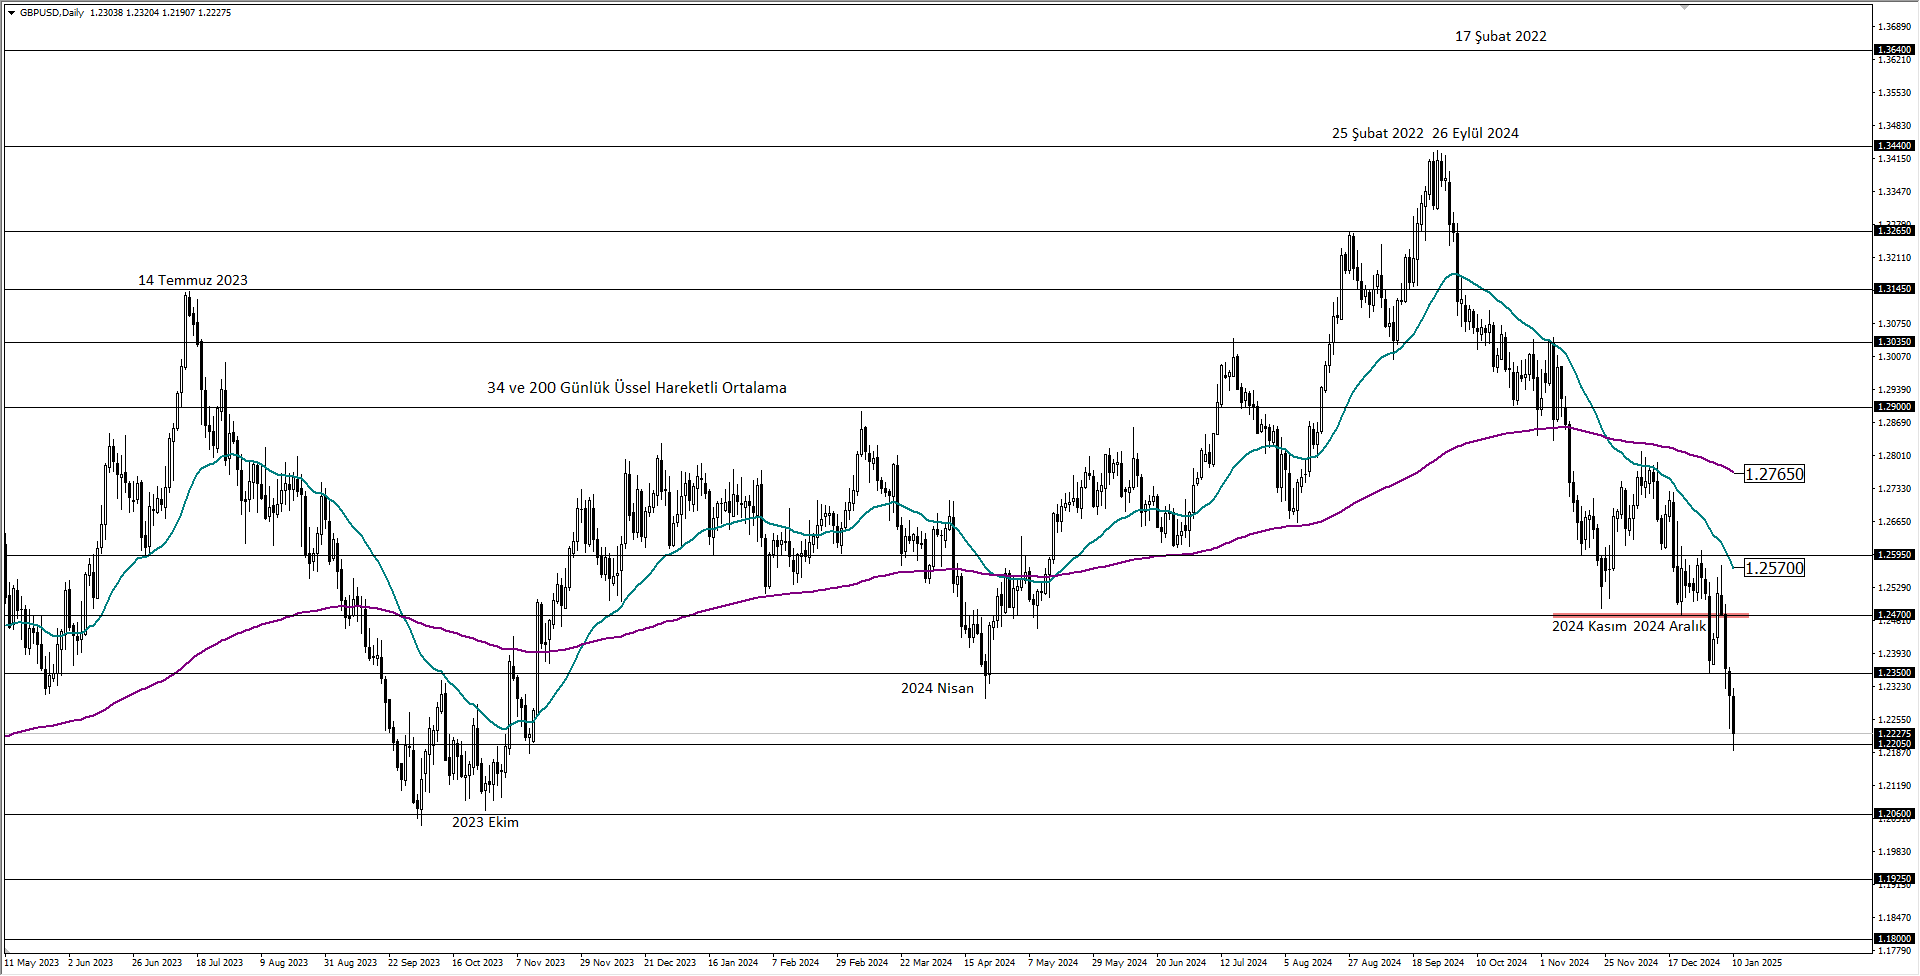This screenshot has width=1920, height=976.
Task: Click the 1.19250 price level tag
Action: pyautogui.click(x=1894, y=879)
